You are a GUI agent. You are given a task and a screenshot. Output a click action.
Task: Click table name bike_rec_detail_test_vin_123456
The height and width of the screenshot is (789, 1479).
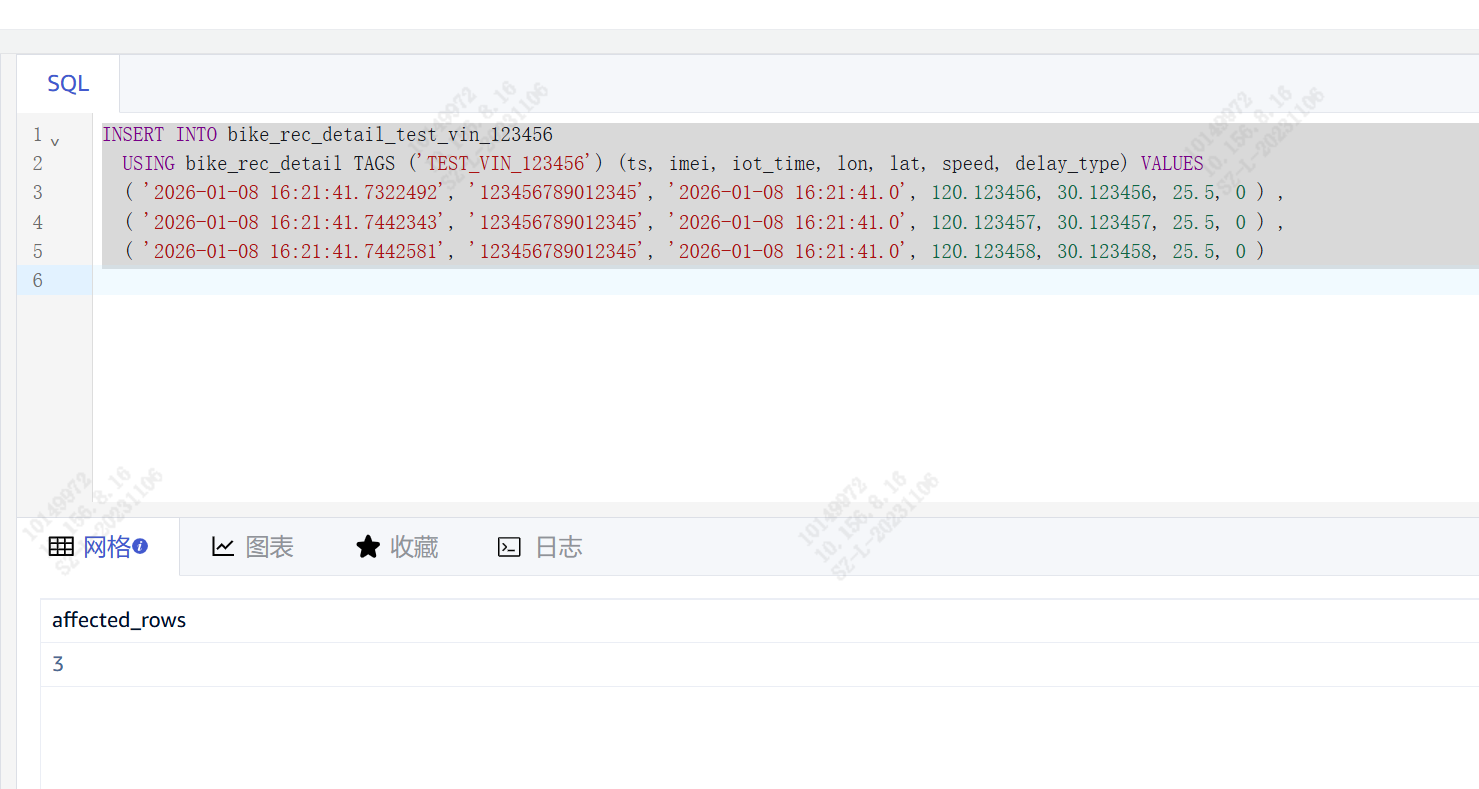389,134
